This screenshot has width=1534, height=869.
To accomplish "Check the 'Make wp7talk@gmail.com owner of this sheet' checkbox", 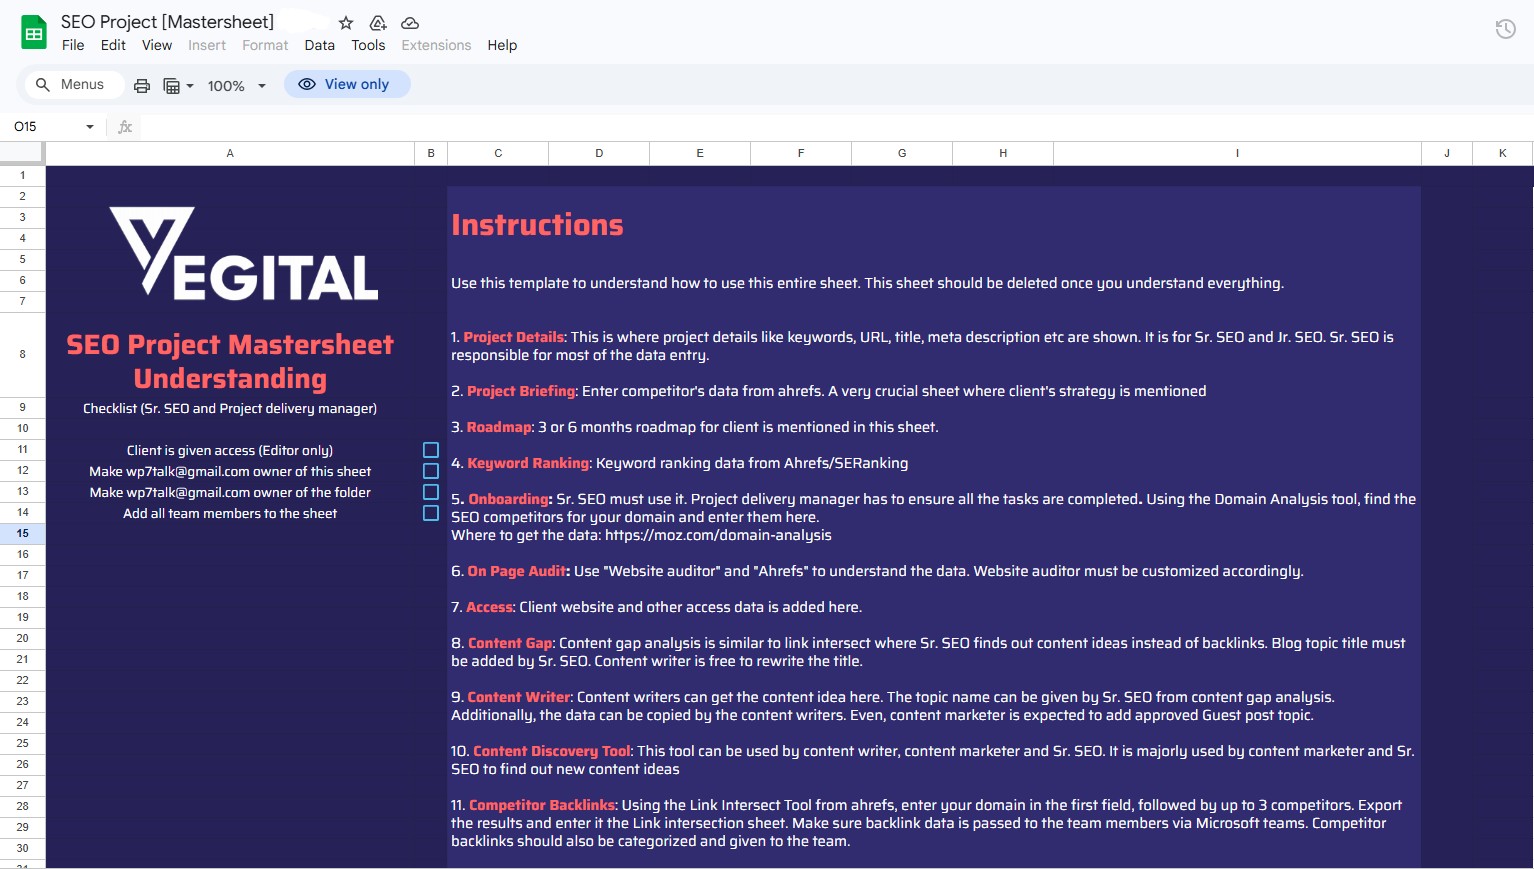I will 431,470.
